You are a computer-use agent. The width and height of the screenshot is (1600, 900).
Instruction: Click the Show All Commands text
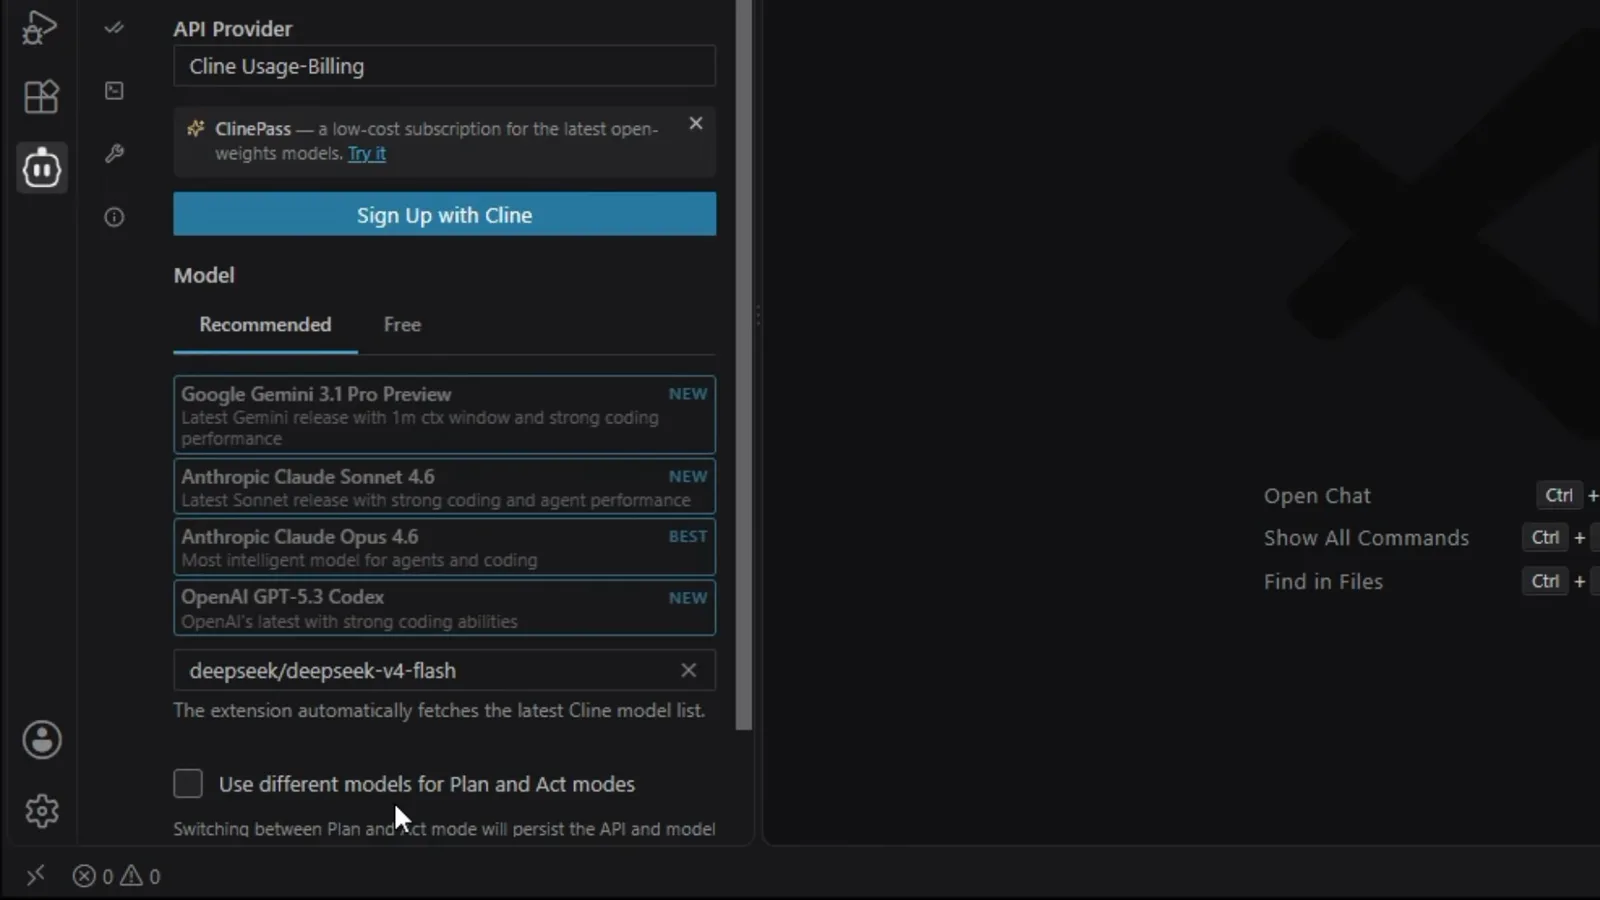(1366, 538)
